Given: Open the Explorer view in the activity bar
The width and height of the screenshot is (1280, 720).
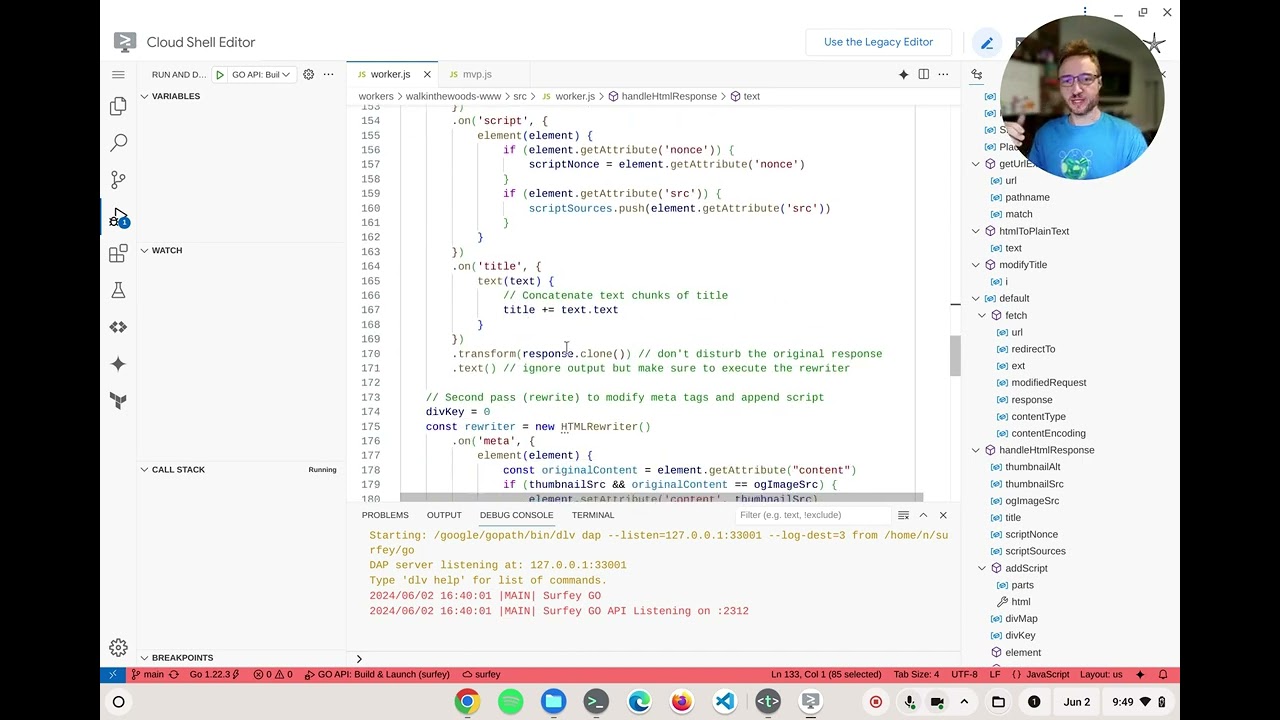Looking at the screenshot, I should [118, 106].
